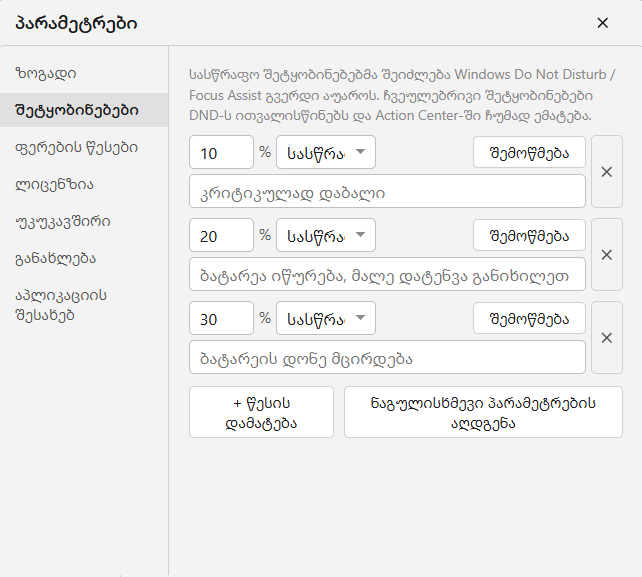The image size is (642, 577).
Task: Edit the კრიტიკულად დაბალი message field
Action: 387,191
